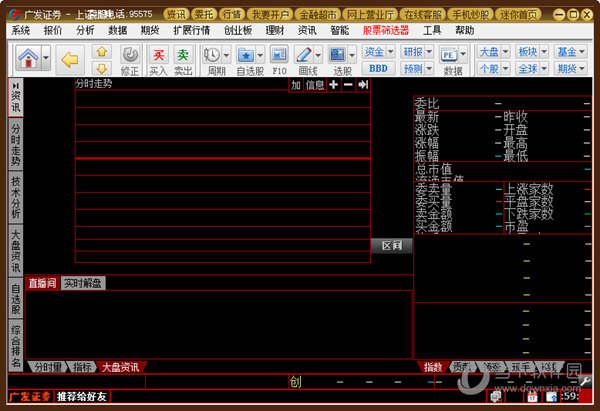Viewport: 600px width, 411px height.
Task: Collapse the sidebar with 资讯 tab
Action: pyautogui.click(x=16, y=85)
